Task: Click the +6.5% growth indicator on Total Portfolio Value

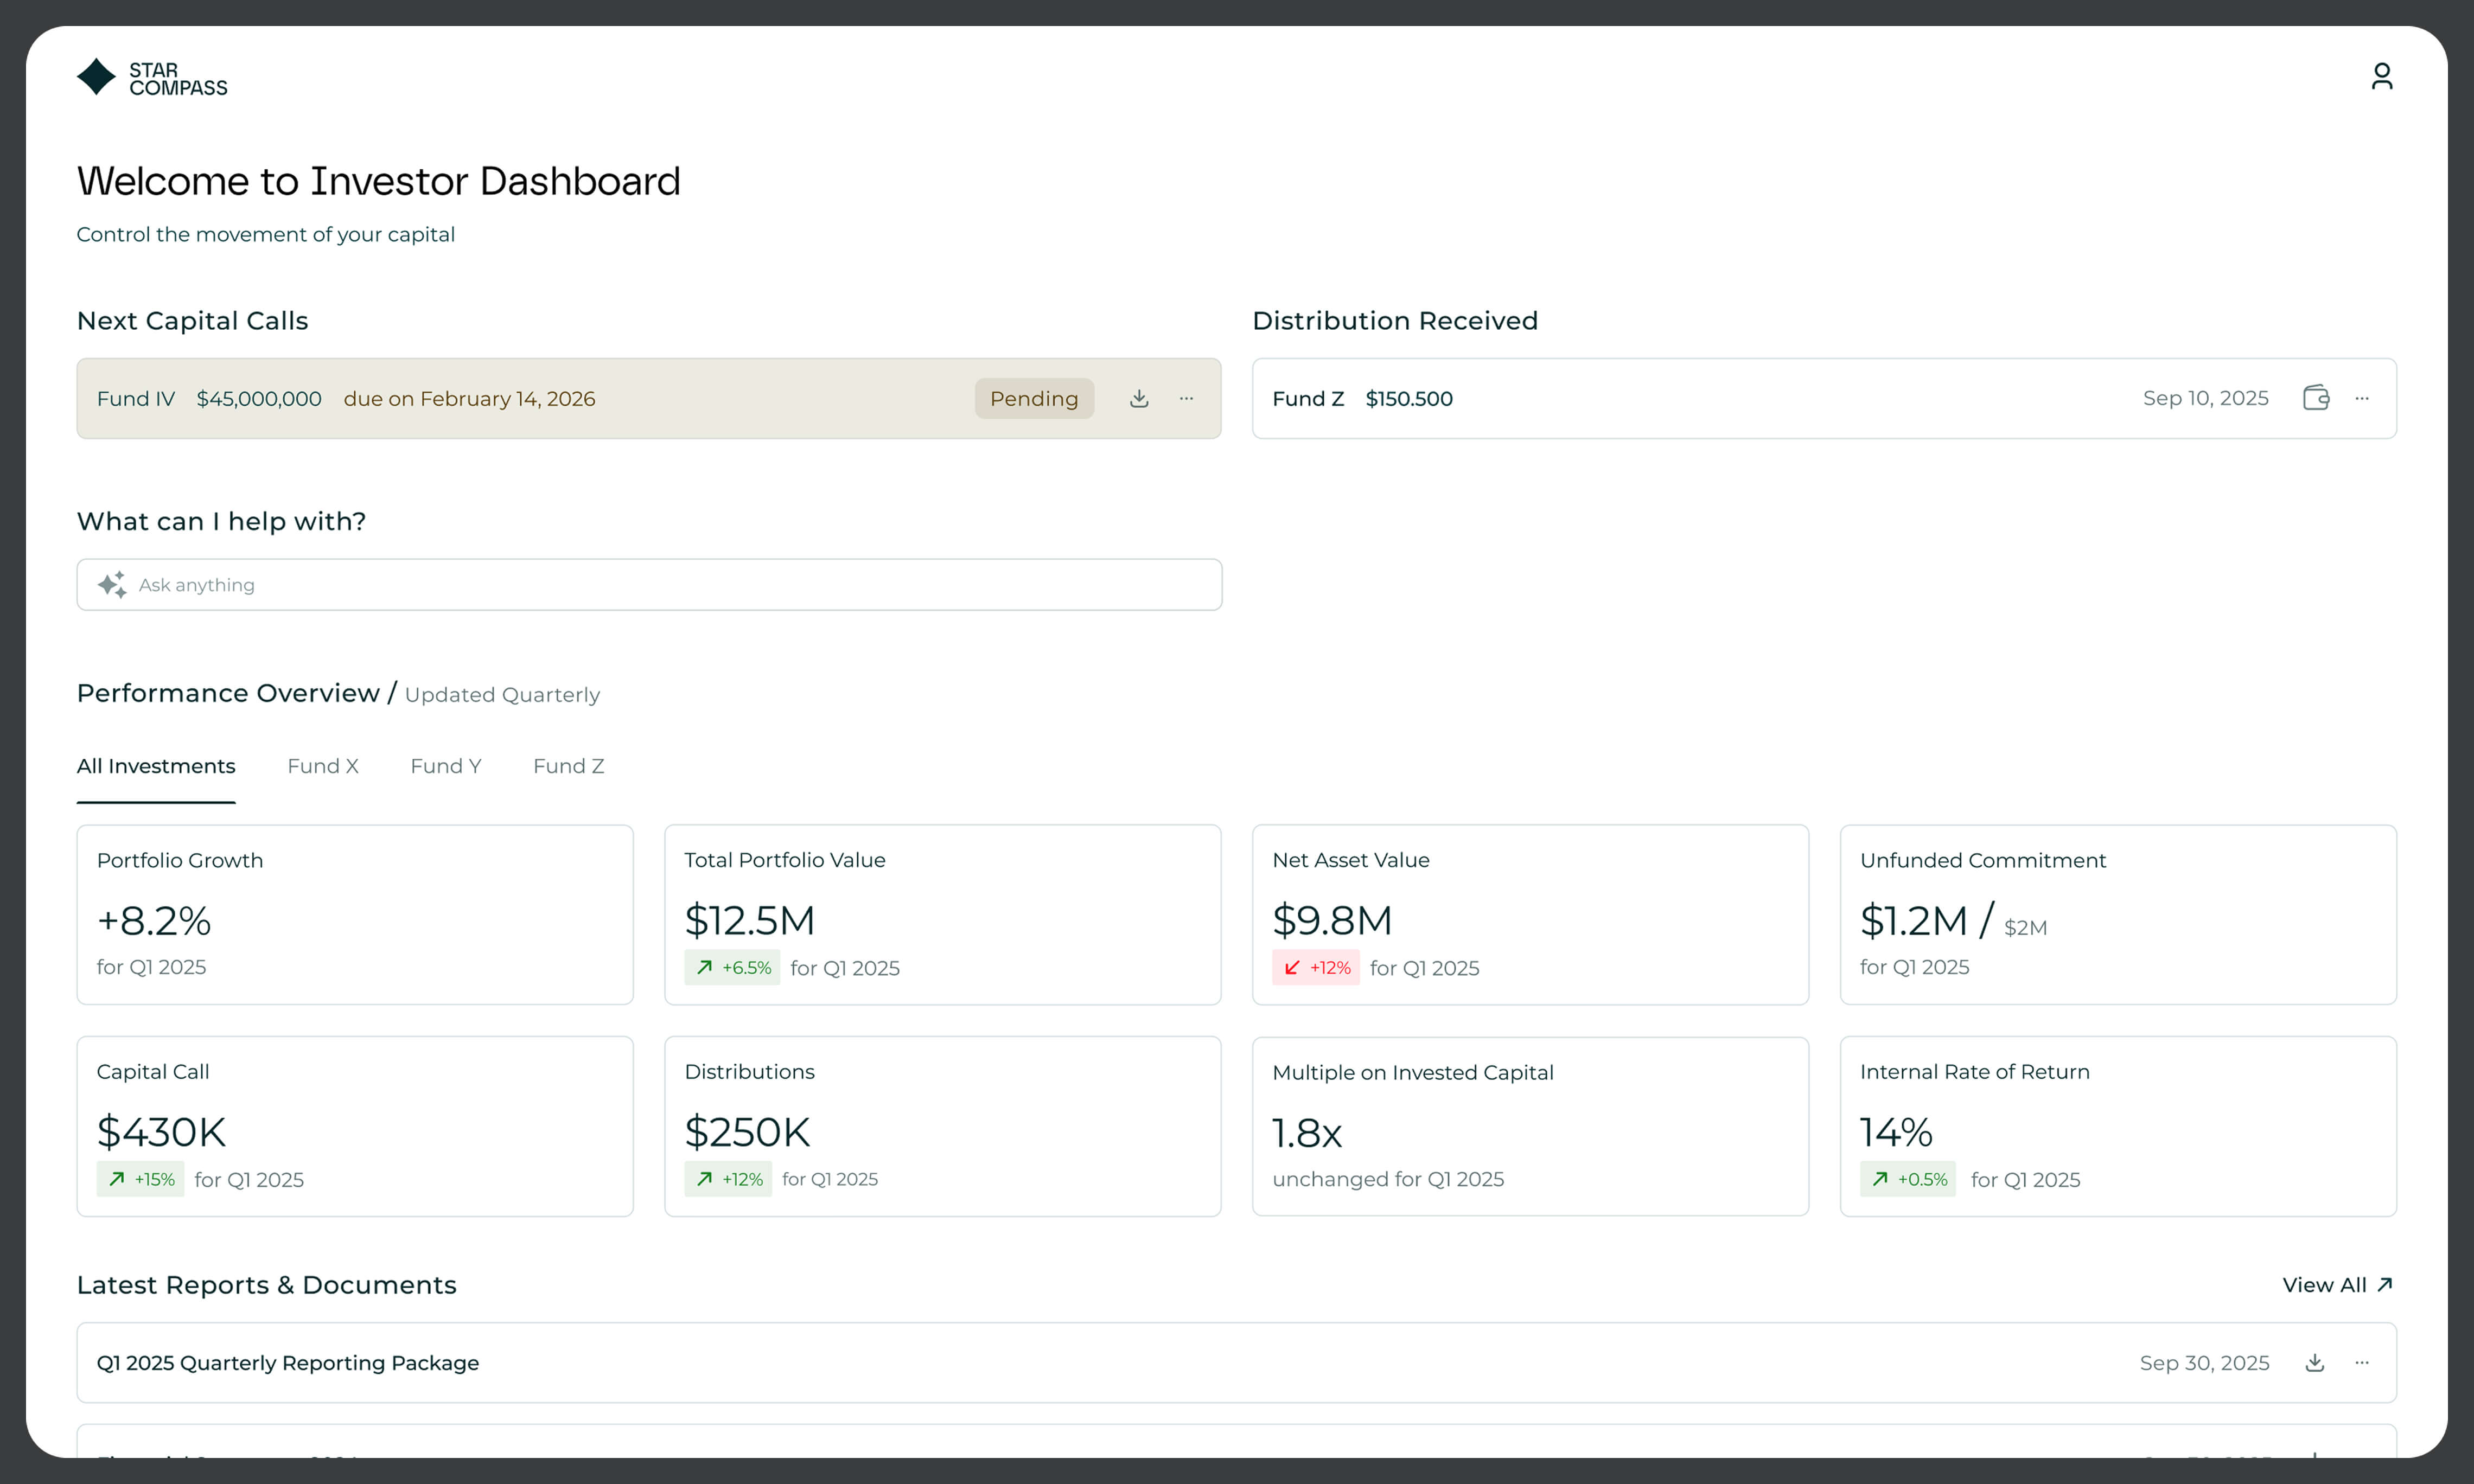Action: pyautogui.click(x=732, y=968)
